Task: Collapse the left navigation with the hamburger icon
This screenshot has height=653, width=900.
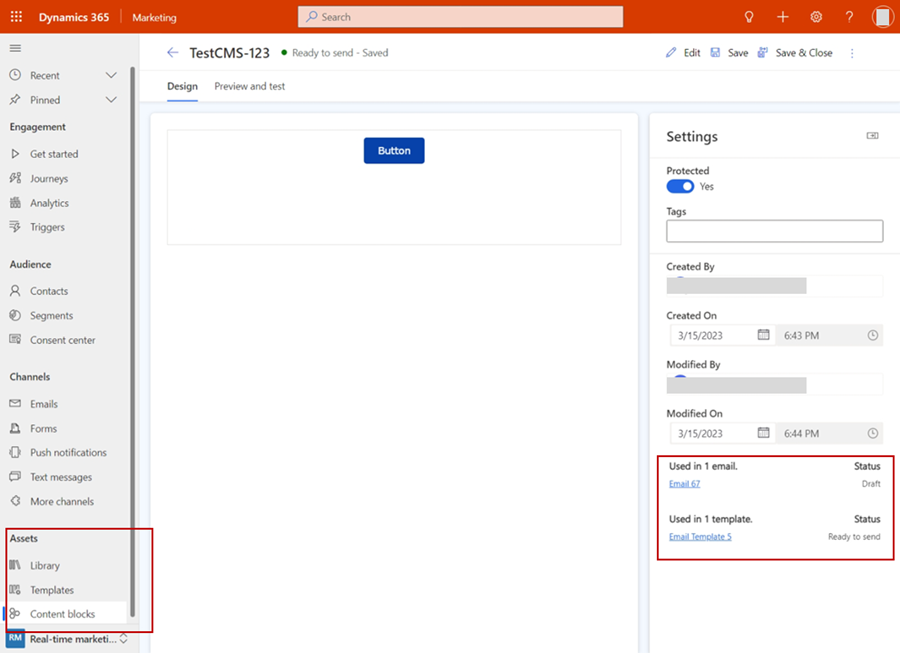Action: (x=14, y=47)
